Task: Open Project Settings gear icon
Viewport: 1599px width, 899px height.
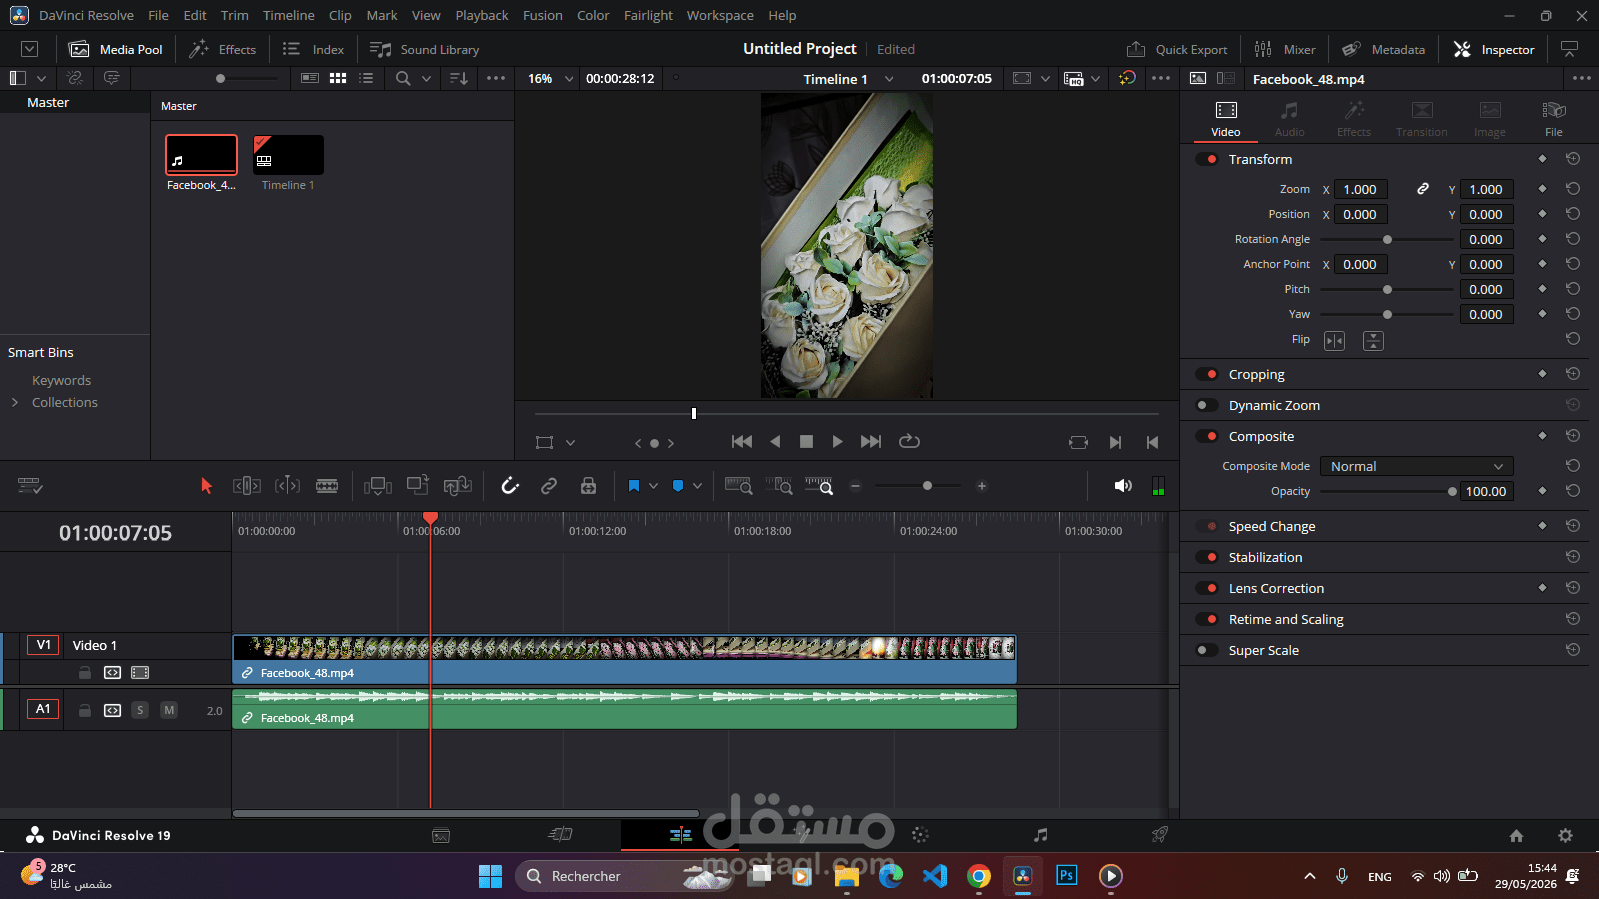Action: (1565, 835)
